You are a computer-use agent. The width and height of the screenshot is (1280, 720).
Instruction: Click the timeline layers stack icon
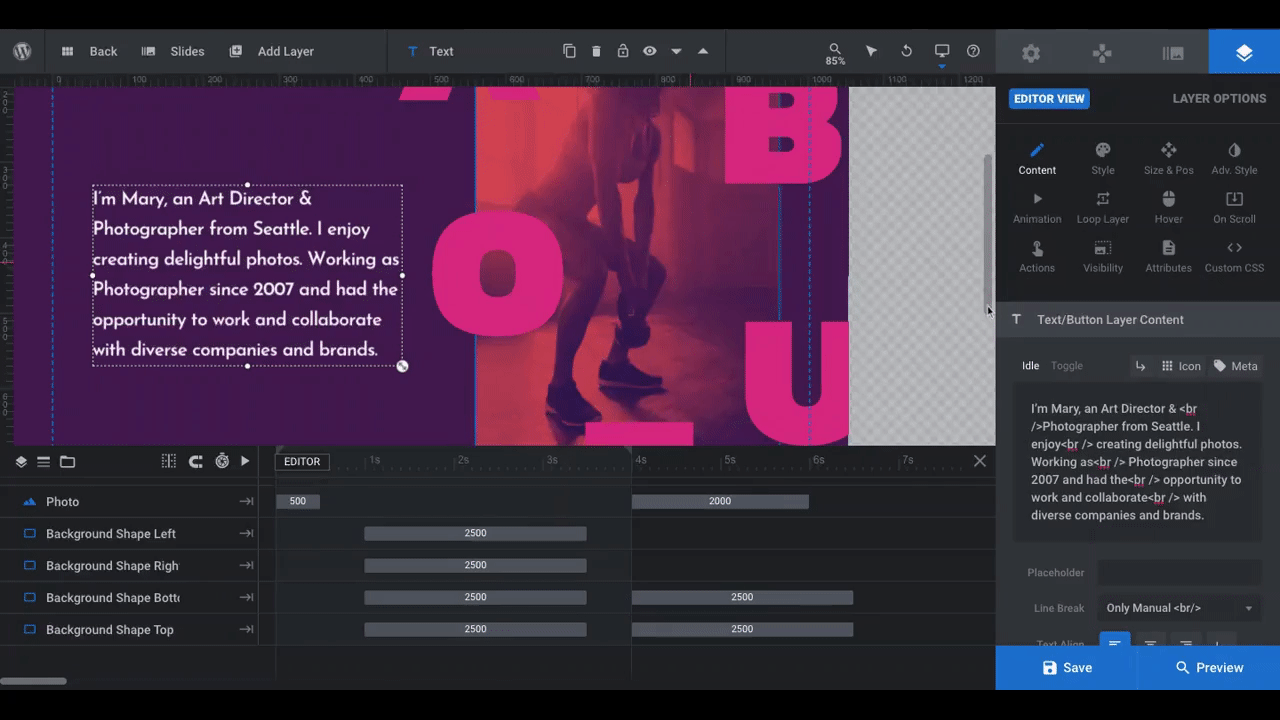pyautogui.click(x=21, y=462)
